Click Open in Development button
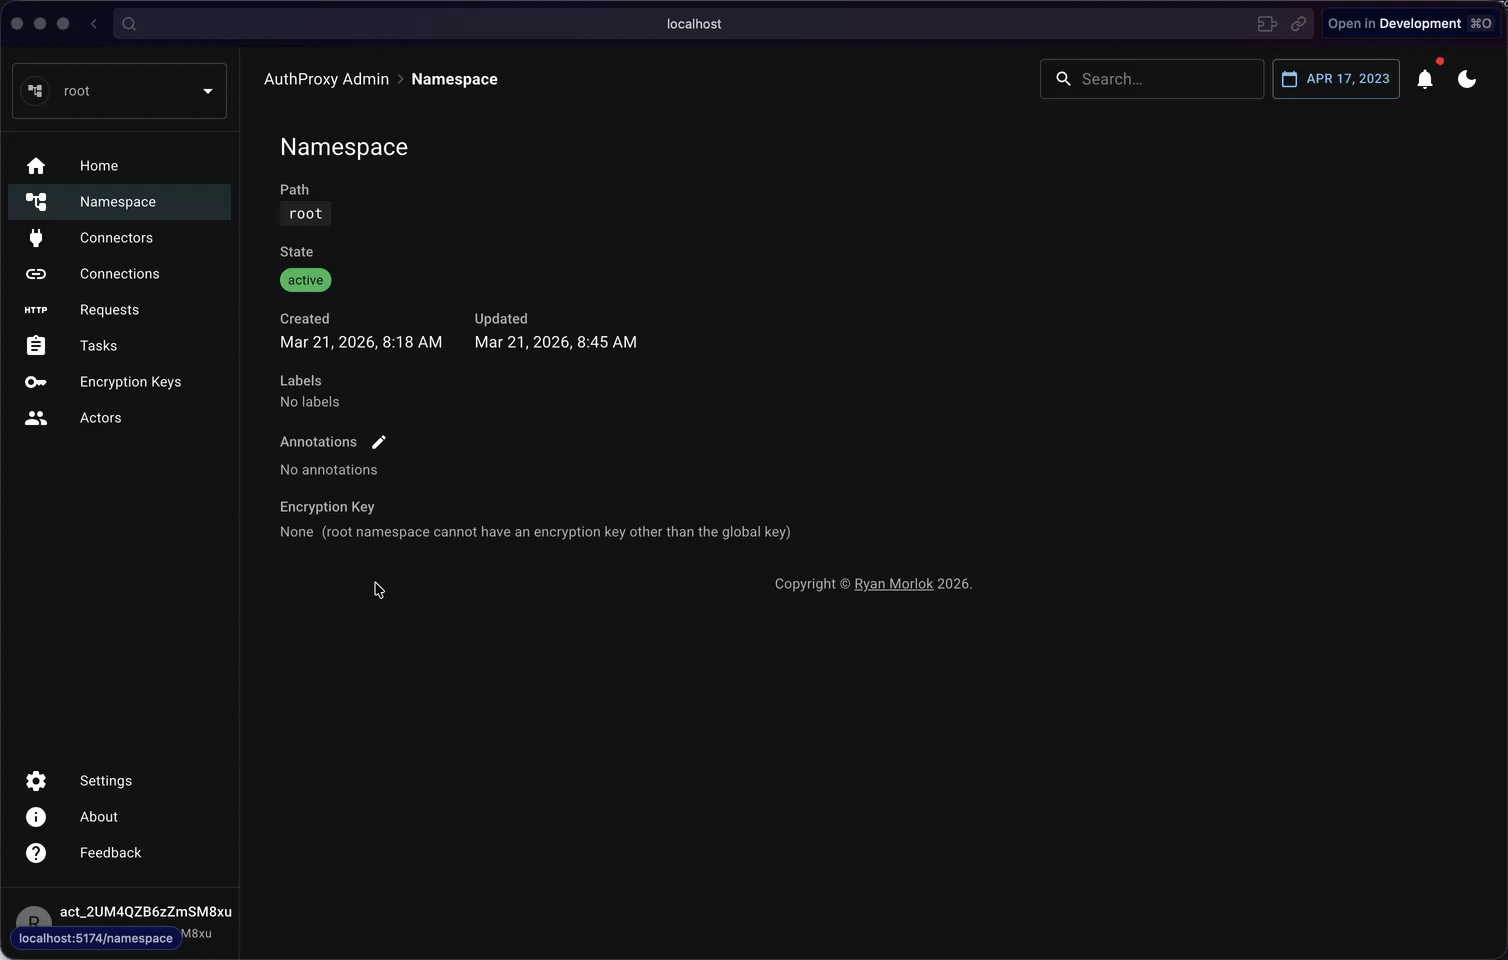The width and height of the screenshot is (1508, 960). [1410, 24]
